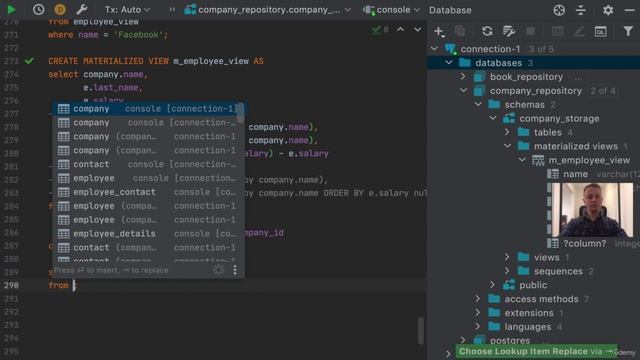Expand the views folder
The height and width of the screenshot is (360, 640).
tap(507, 257)
